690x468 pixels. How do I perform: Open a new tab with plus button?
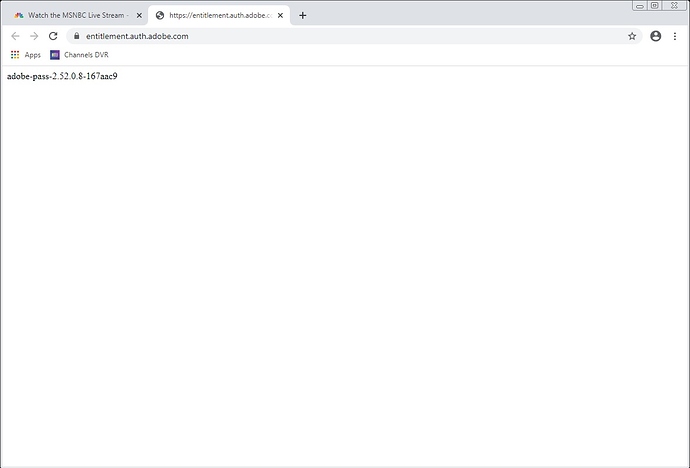click(x=303, y=16)
